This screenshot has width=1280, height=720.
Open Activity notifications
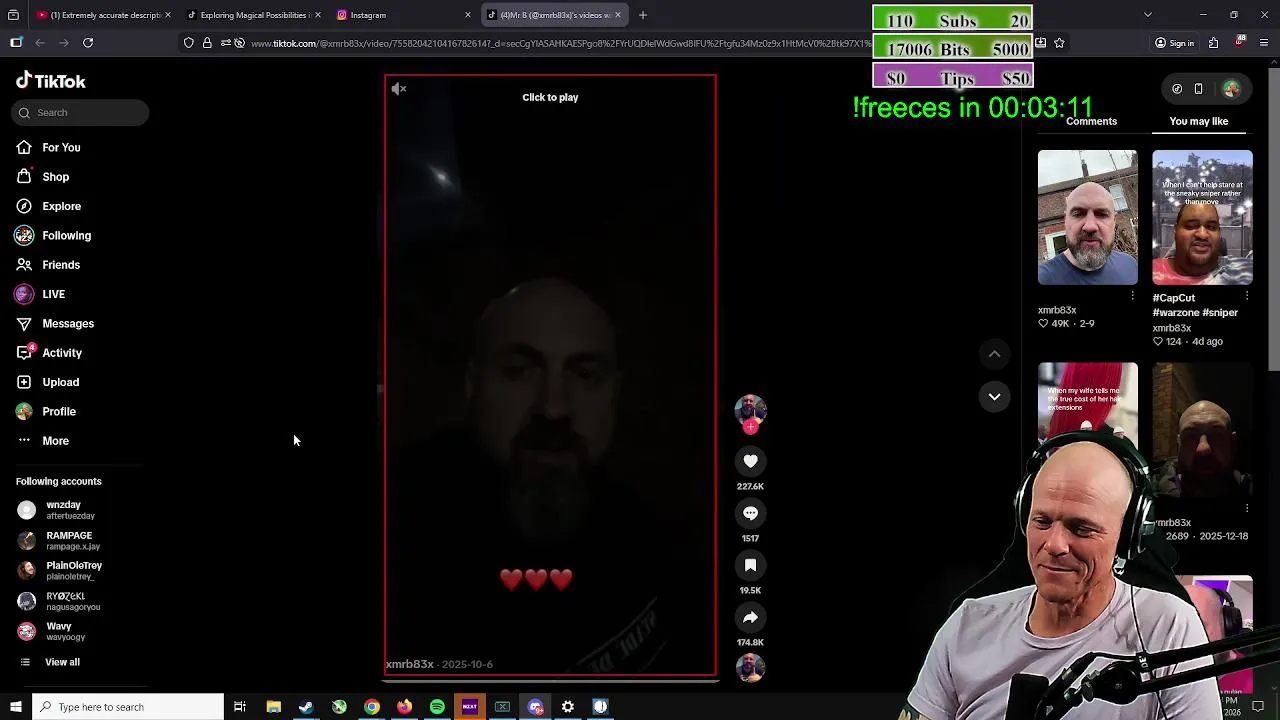(61, 353)
